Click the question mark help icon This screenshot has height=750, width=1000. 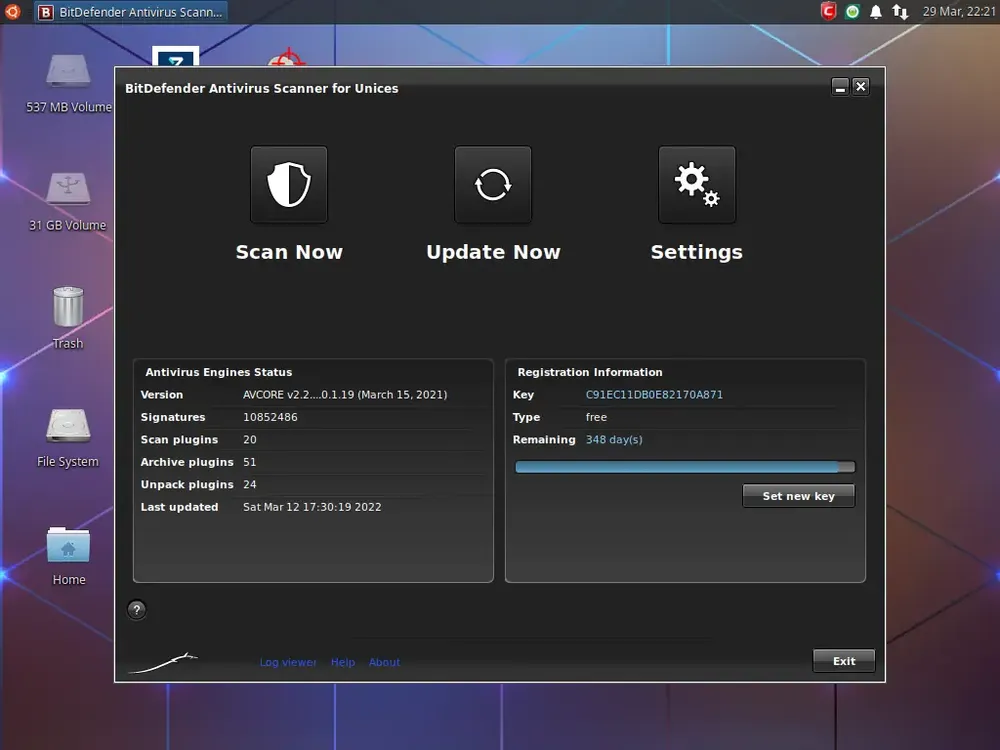pos(137,610)
